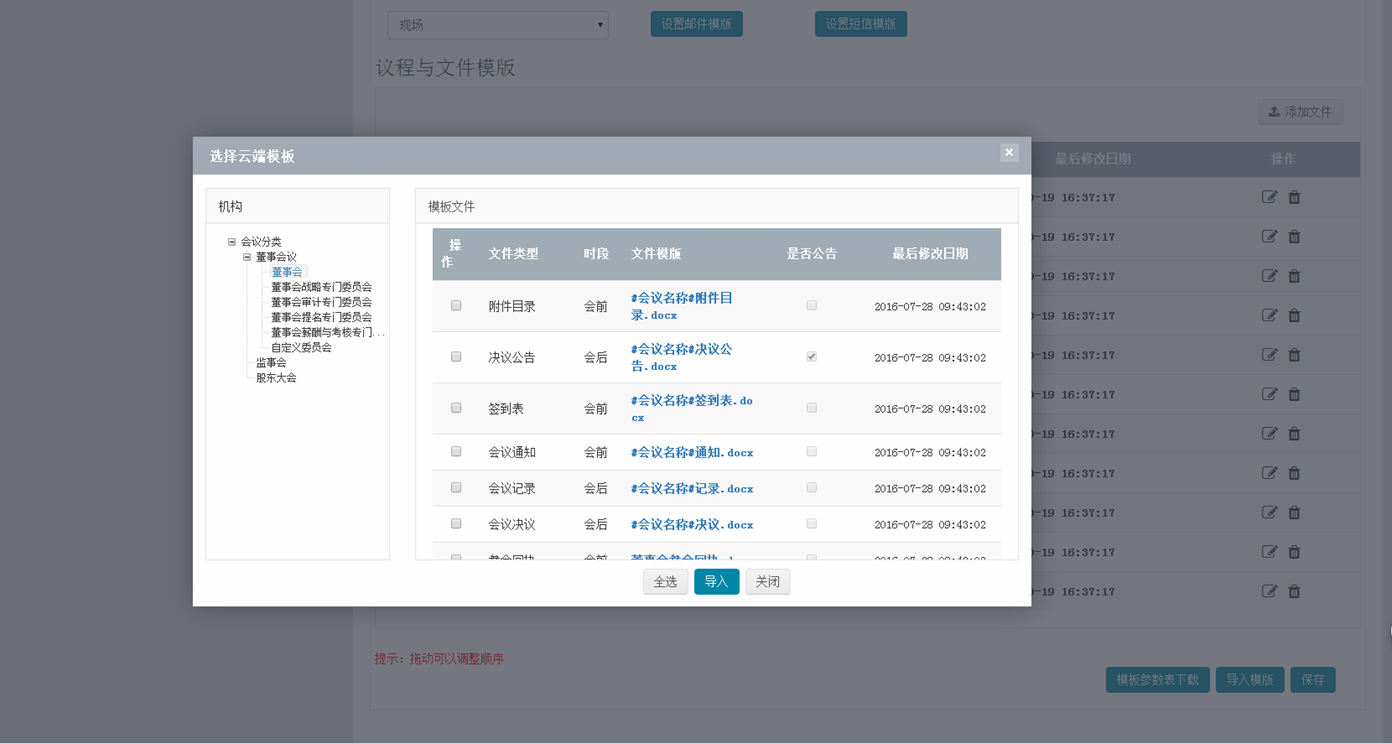Open the 现场 dropdown in background page
Viewport: 1392px width, 744px height.
click(498, 25)
